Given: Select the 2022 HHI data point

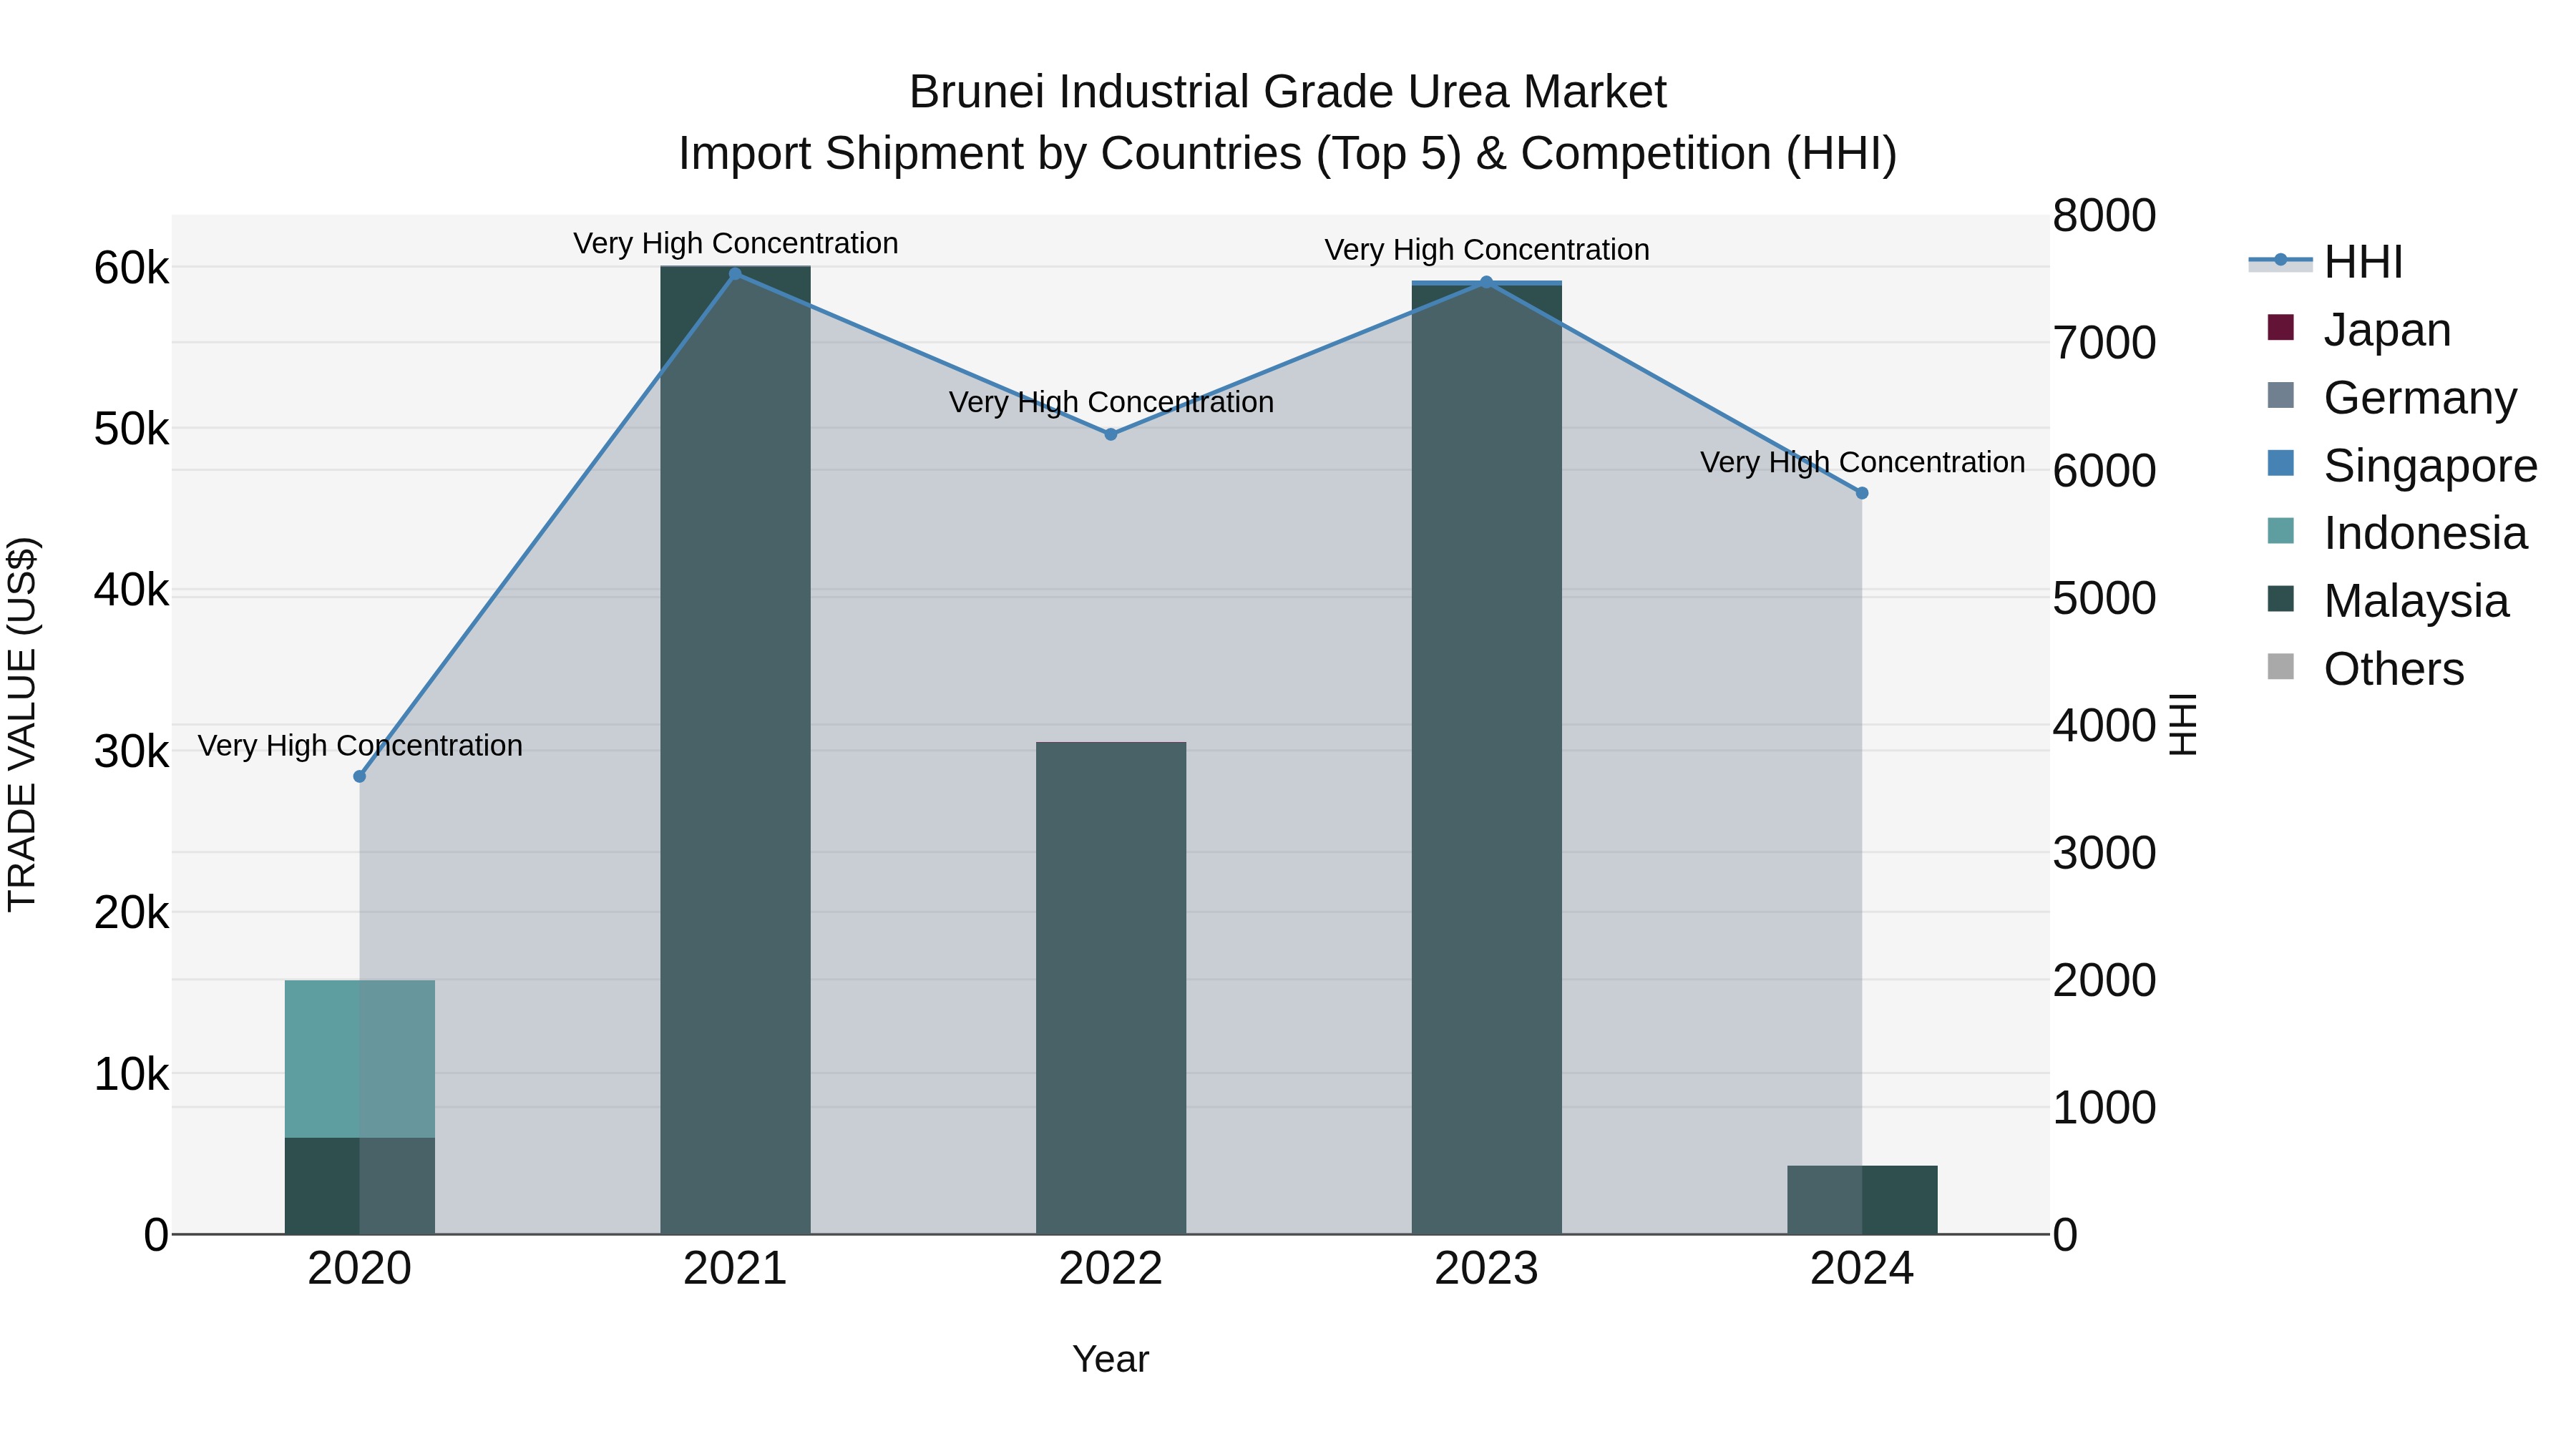Looking at the screenshot, I should (x=1111, y=434).
